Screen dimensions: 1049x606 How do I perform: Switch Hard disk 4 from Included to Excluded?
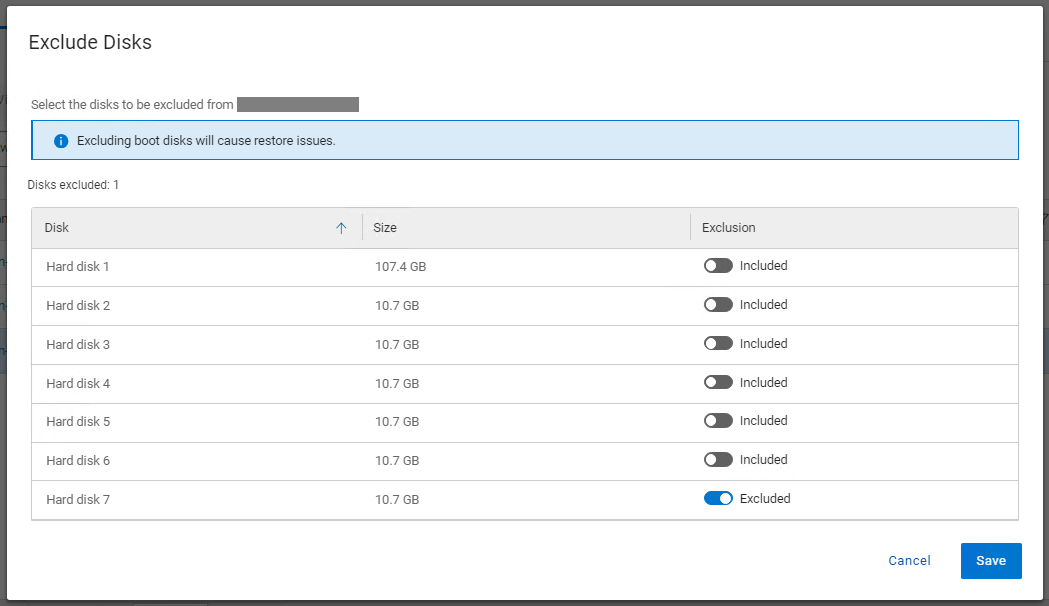[x=718, y=382]
